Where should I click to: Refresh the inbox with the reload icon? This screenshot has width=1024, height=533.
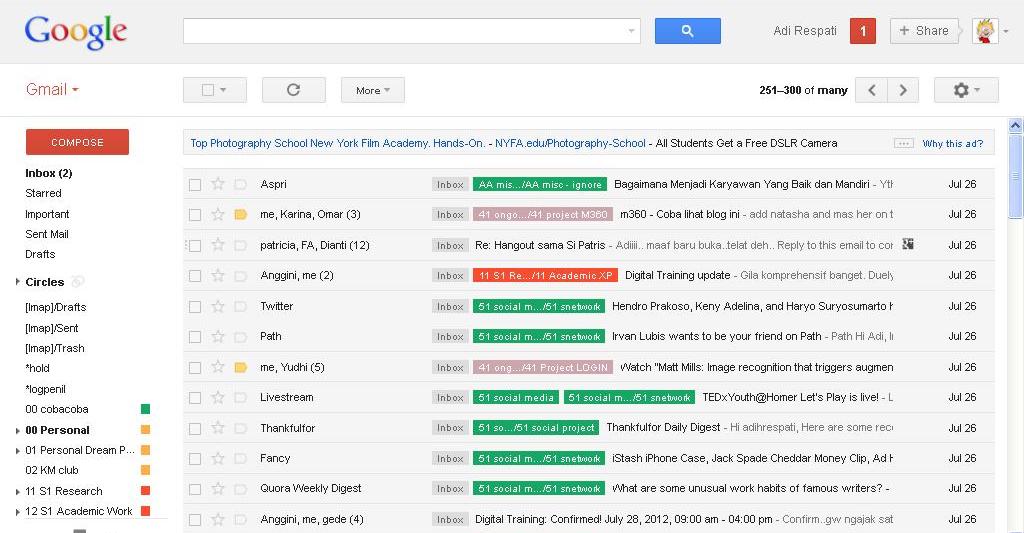[x=293, y=90]
